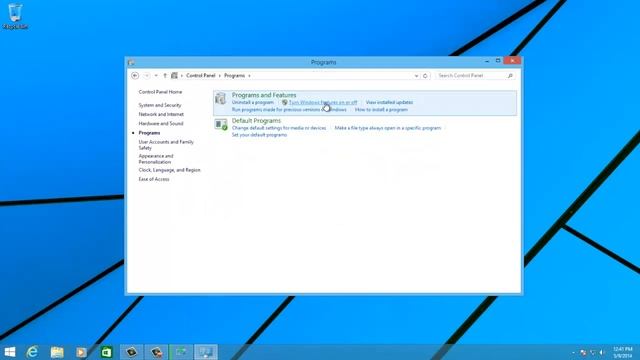Screen dimensions: 640x360
Task: Open Appearance and Personalization category
Action: (156, 159)
